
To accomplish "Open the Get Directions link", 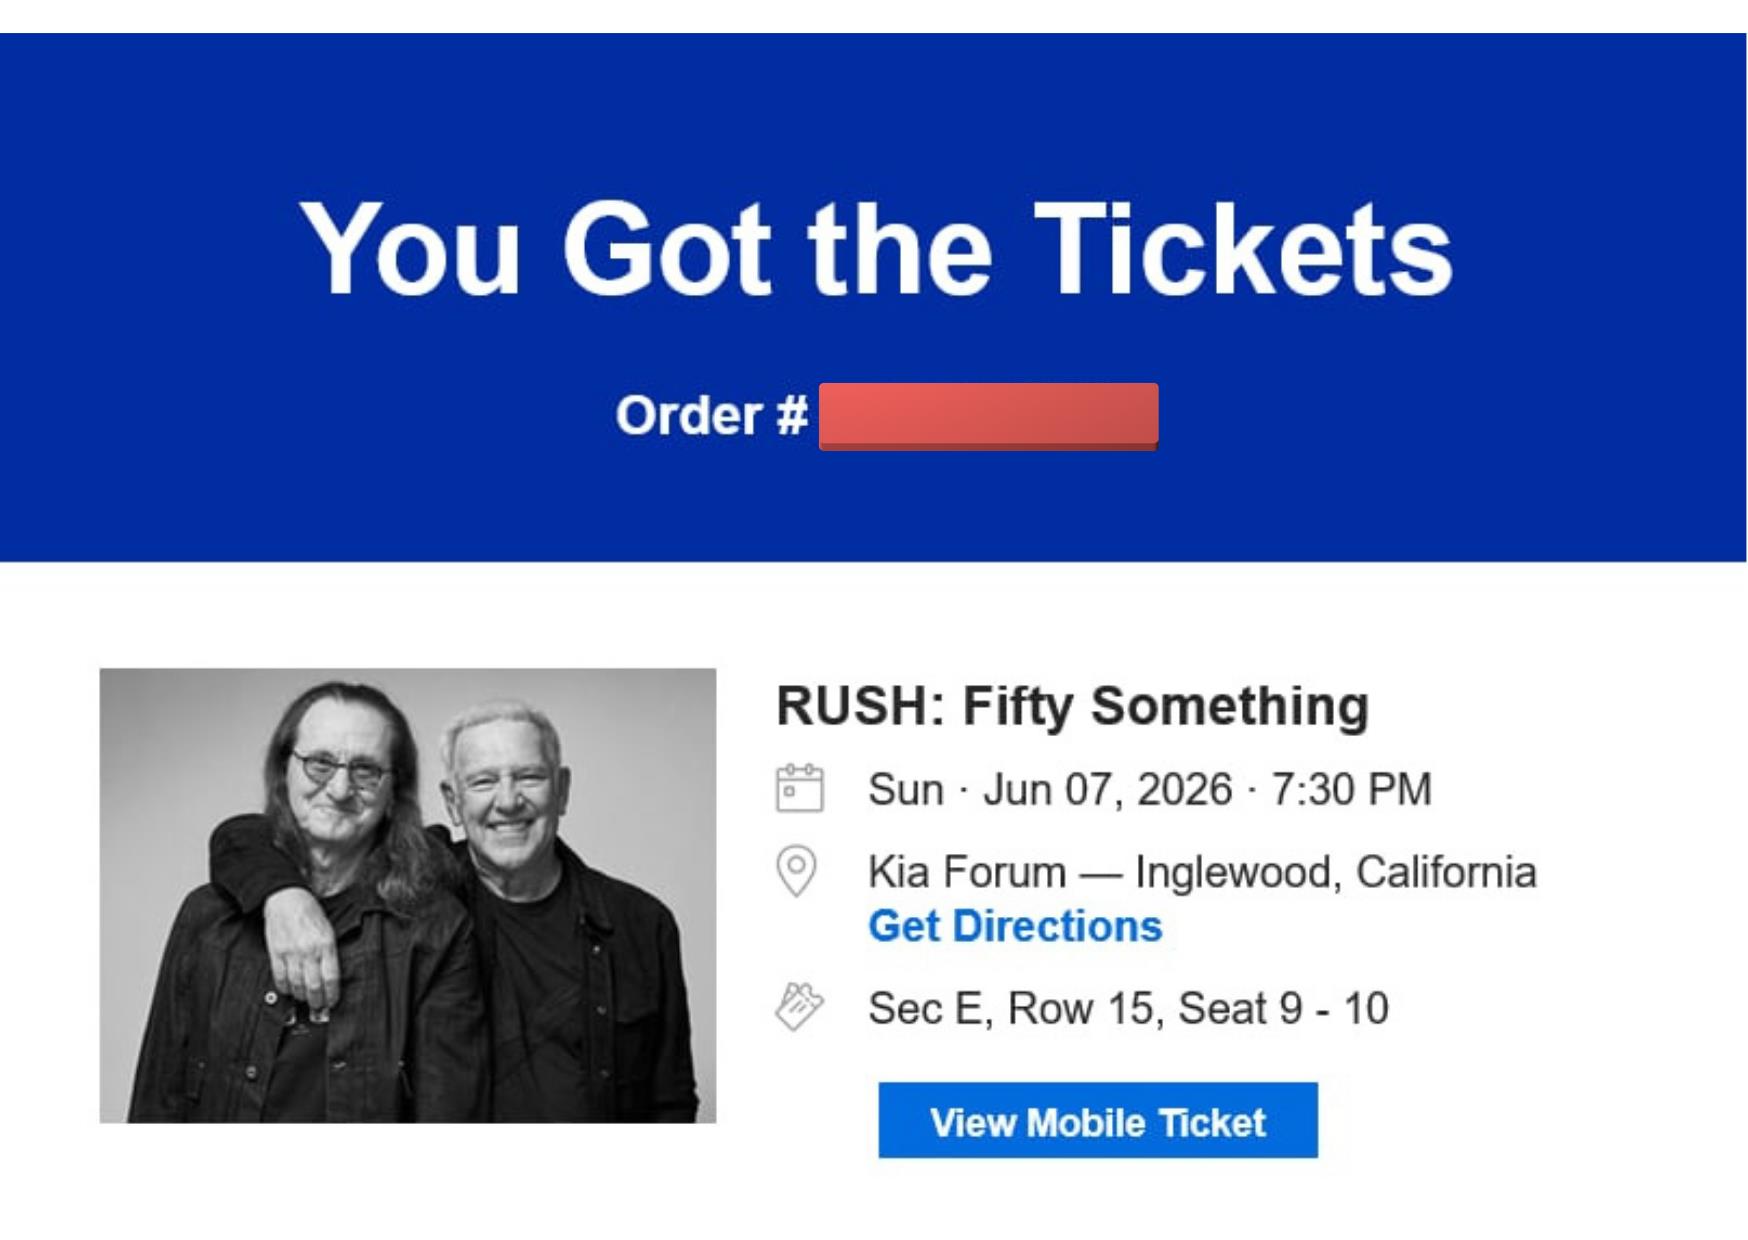I will [1015, 926].
